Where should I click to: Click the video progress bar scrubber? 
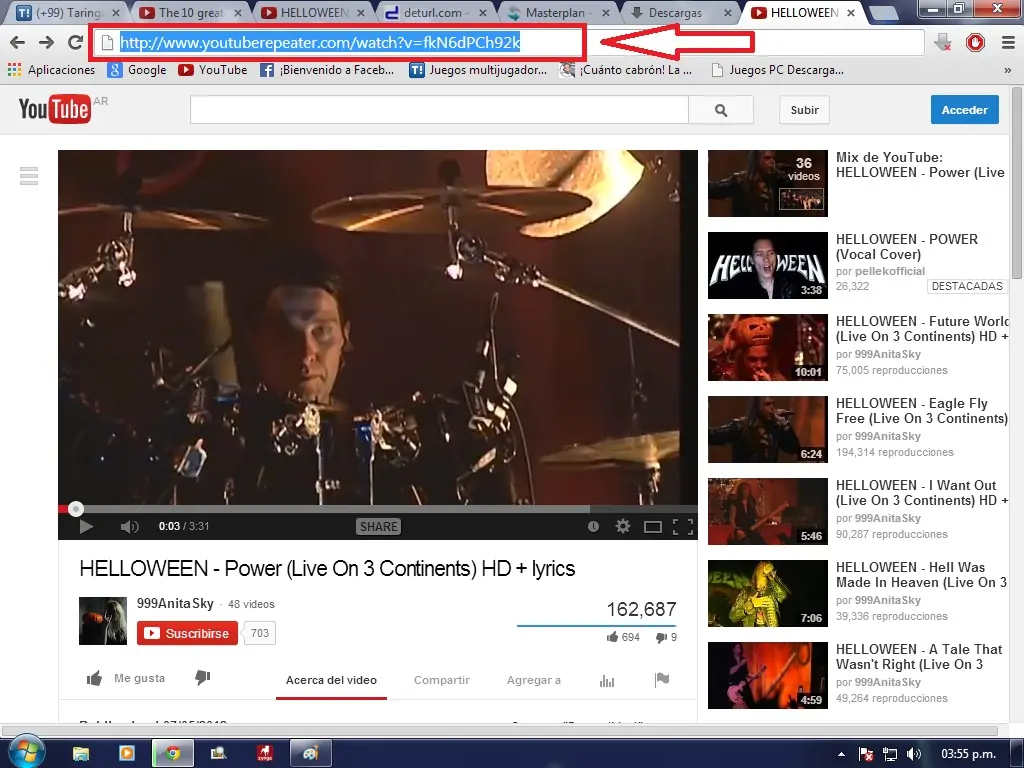[x=76, y=509]
